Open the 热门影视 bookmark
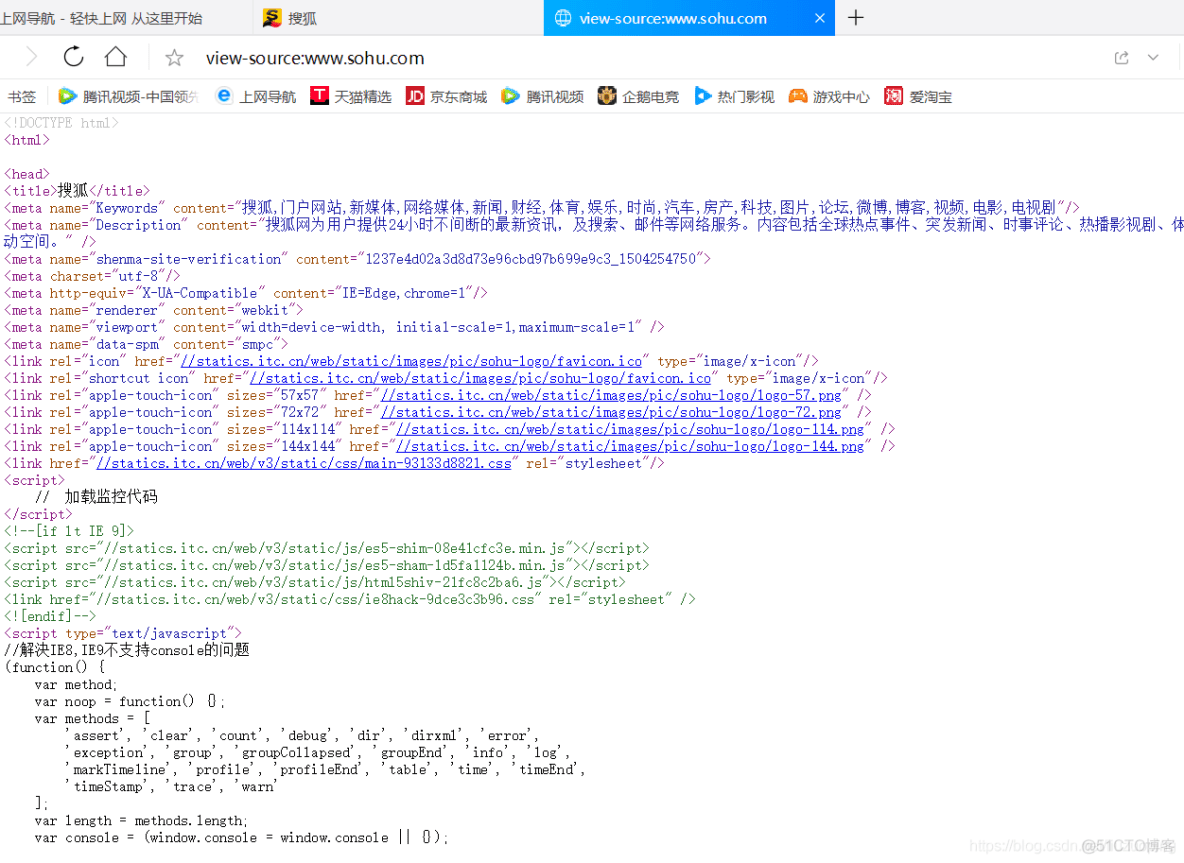The height and width of the screenshot is (863, 1184). click(734, 97)
